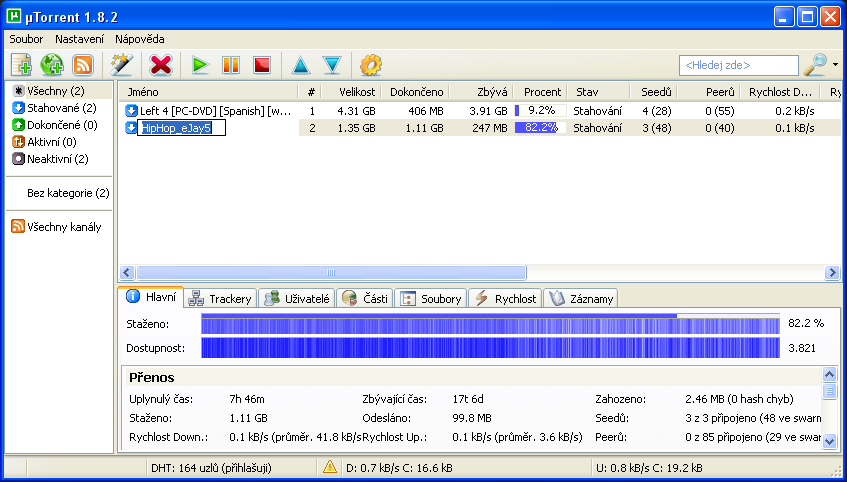Image resolution: width=847 pixels, height=482 pixels.
Task: Sort by Velikost column header
Action: 353,92
